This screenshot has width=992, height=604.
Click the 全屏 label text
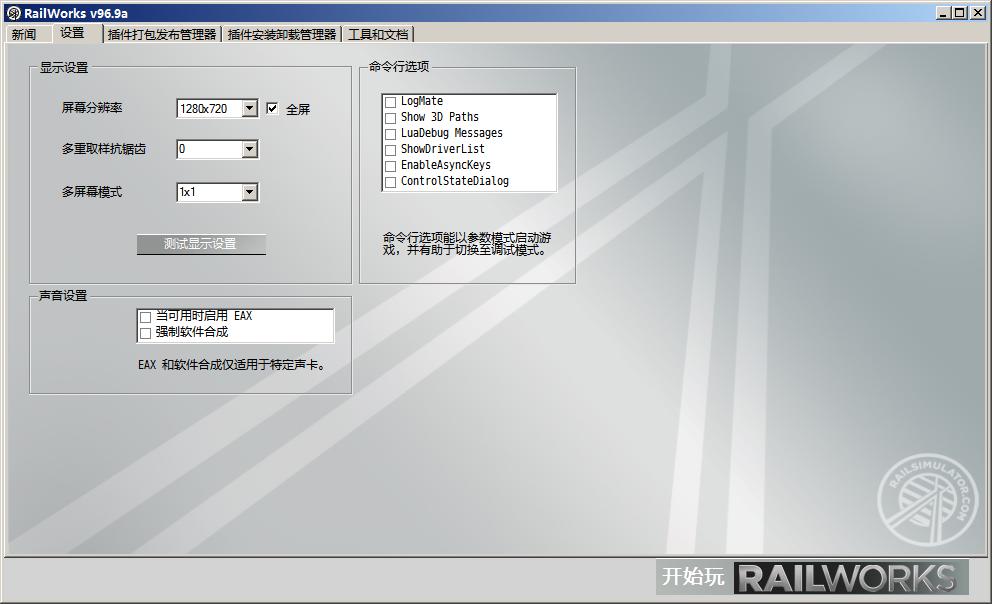tap(298, 109)
